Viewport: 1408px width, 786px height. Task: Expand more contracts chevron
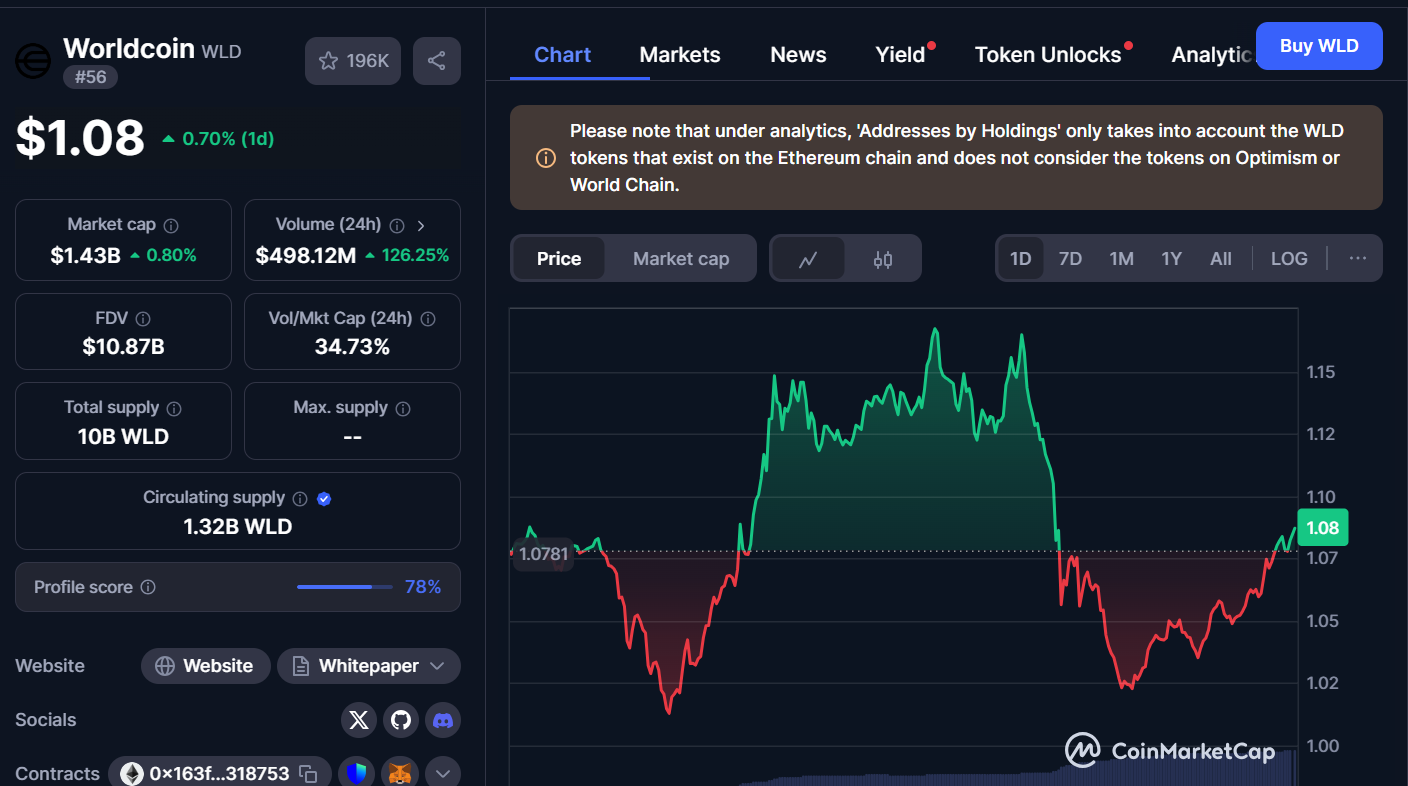(x=443, y=774)
